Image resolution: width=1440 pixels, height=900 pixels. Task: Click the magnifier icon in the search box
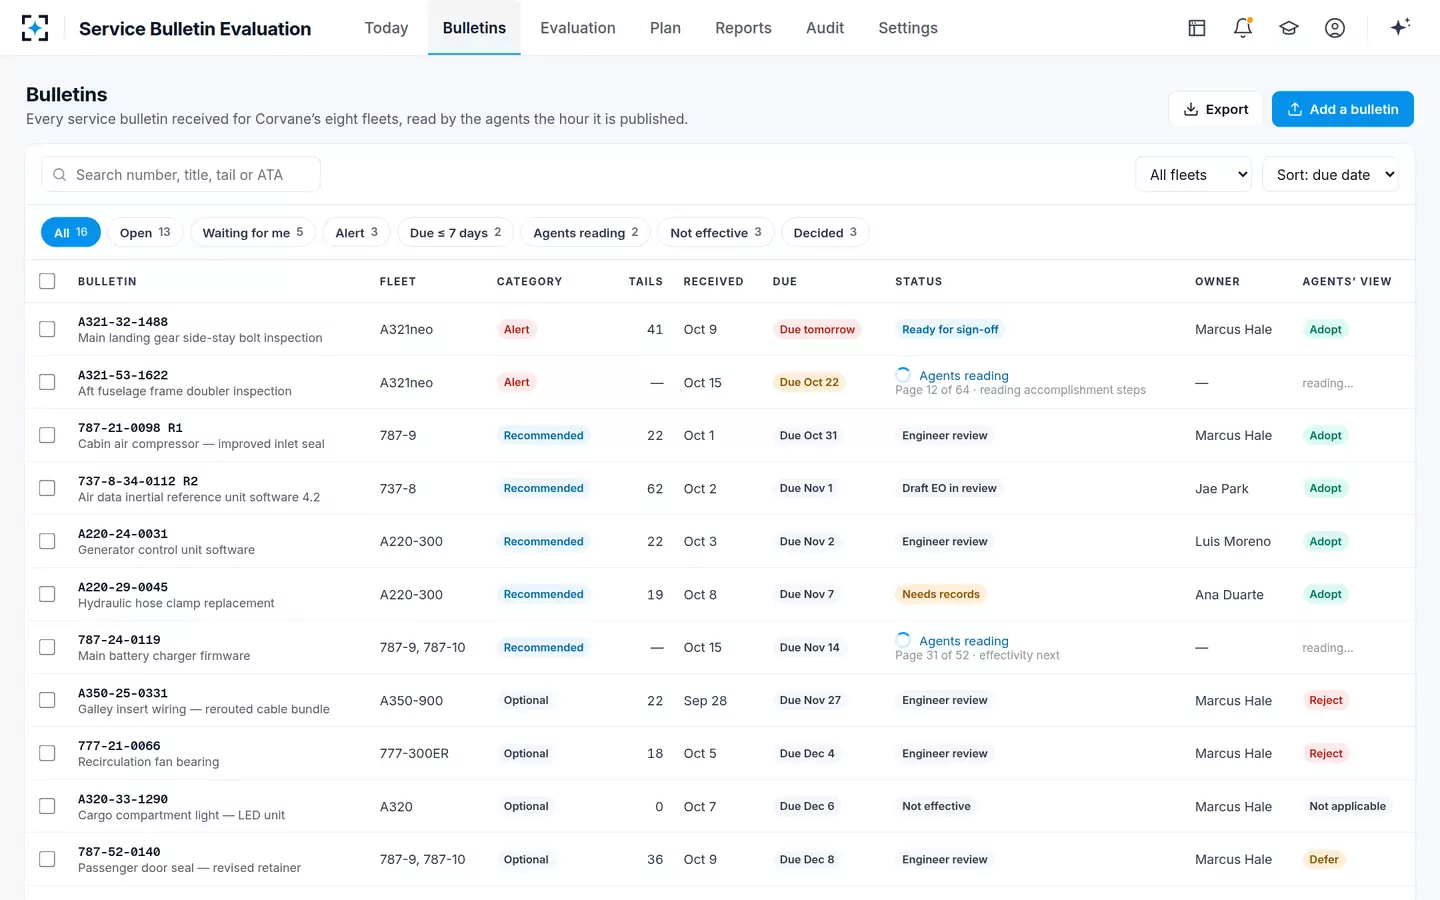(60, 175)
